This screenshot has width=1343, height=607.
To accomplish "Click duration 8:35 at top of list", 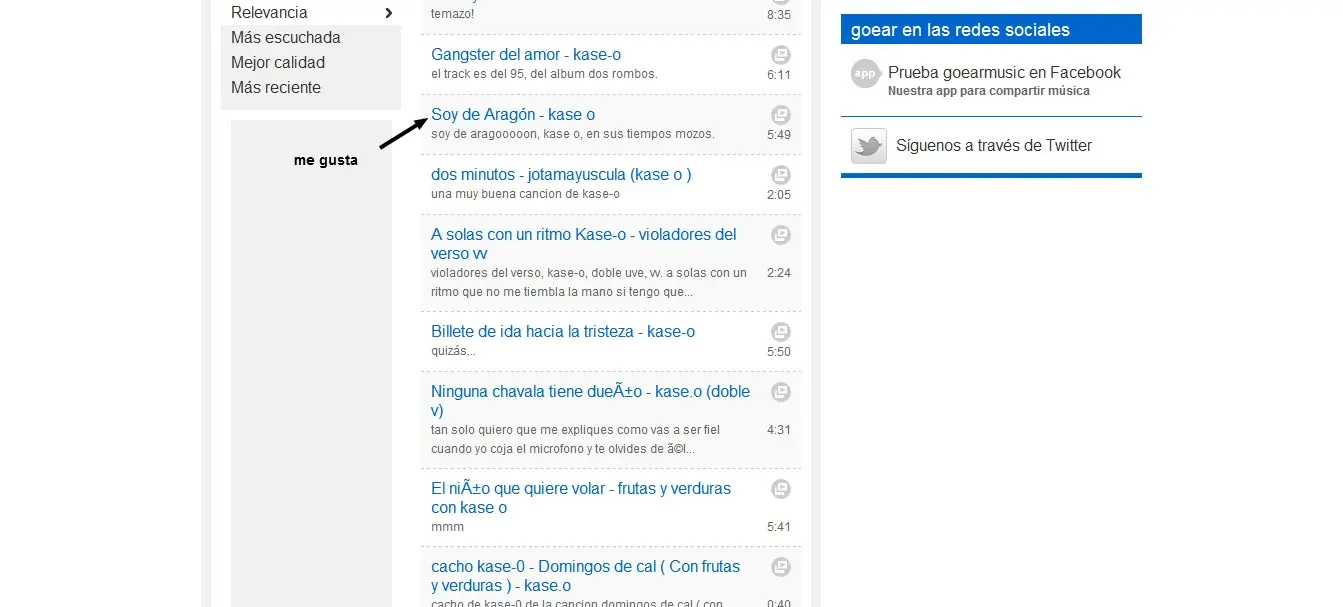I will tap(779, 15).
